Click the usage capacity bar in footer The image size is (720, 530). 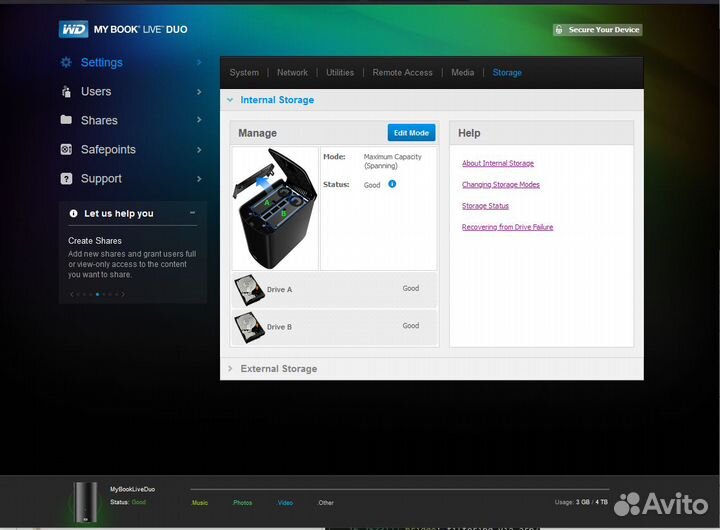(x=399, y=490)
